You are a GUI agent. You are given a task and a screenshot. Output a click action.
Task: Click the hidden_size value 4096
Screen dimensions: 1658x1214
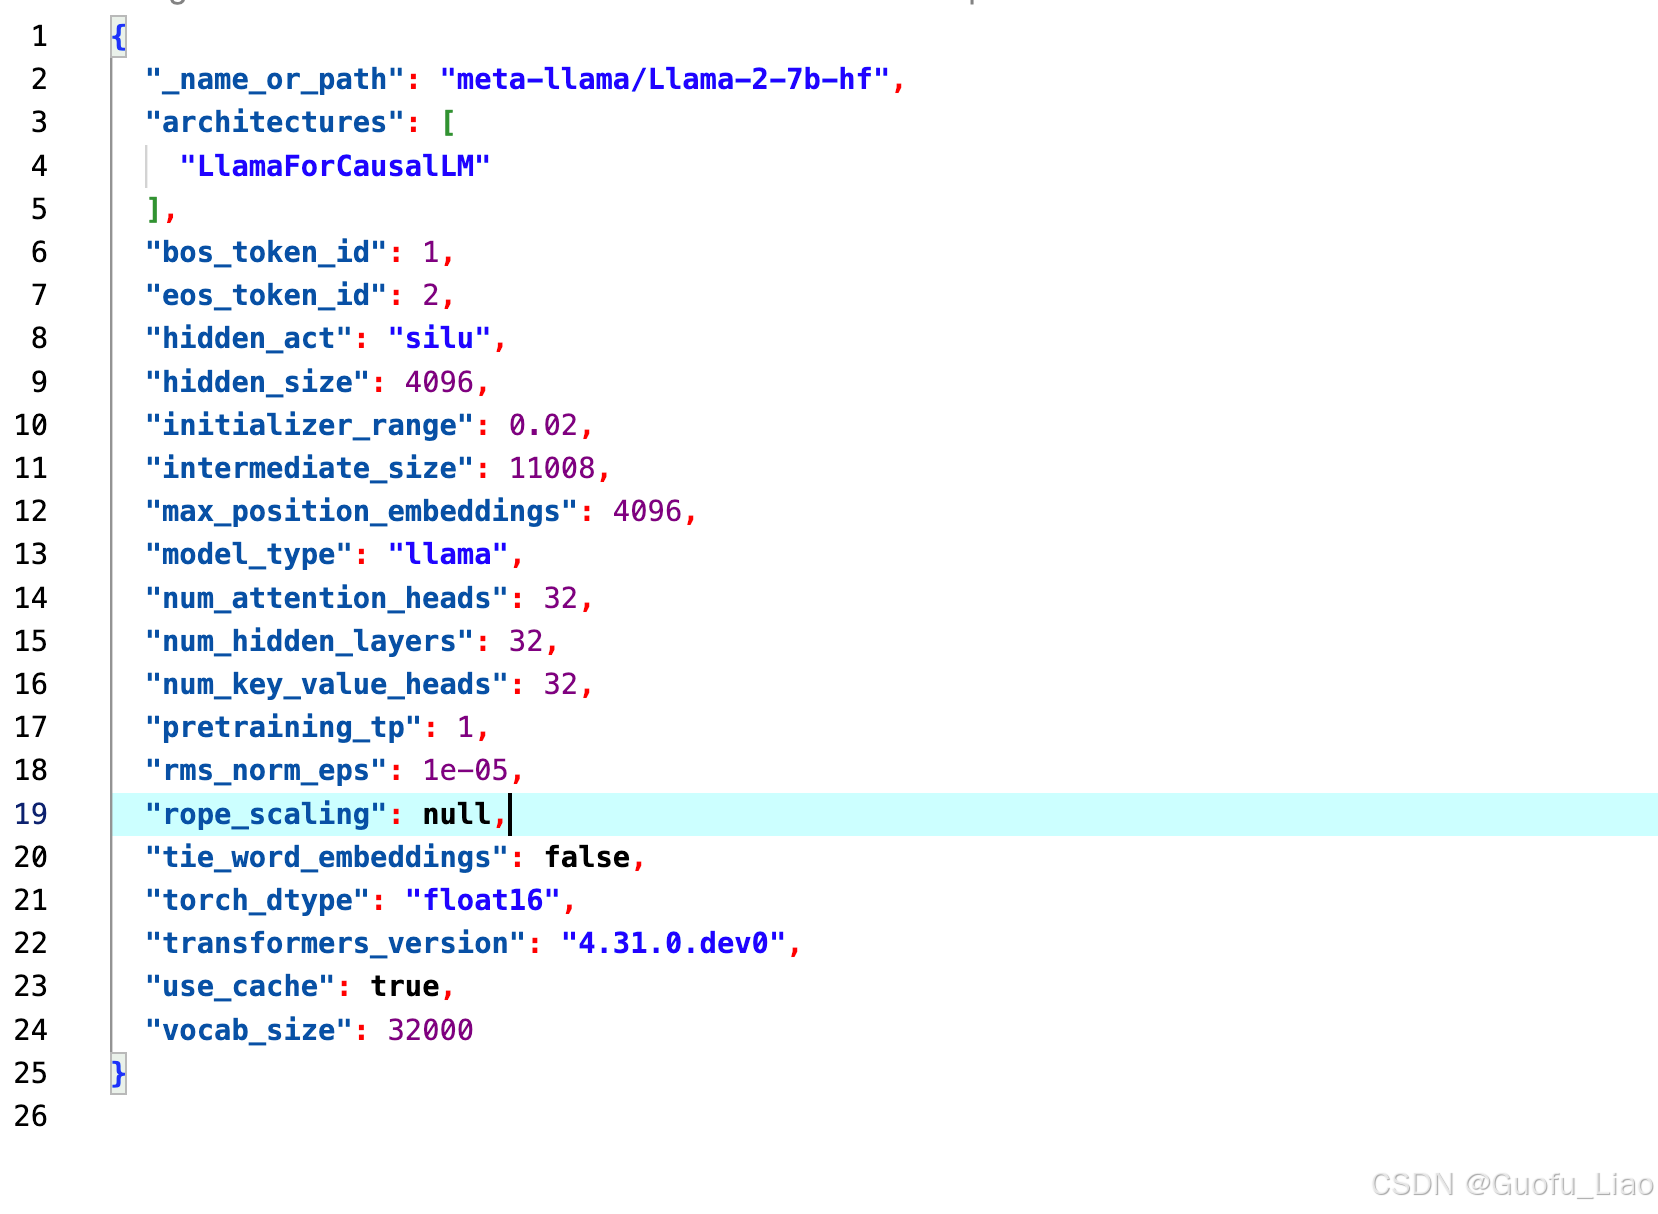[439, 381]
